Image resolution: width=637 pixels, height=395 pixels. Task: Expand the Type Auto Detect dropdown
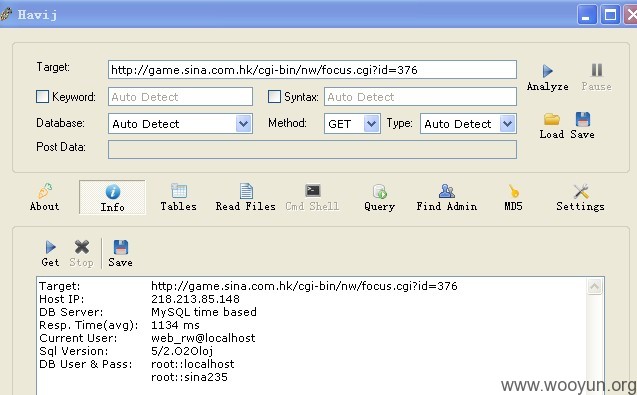point(507,124)
